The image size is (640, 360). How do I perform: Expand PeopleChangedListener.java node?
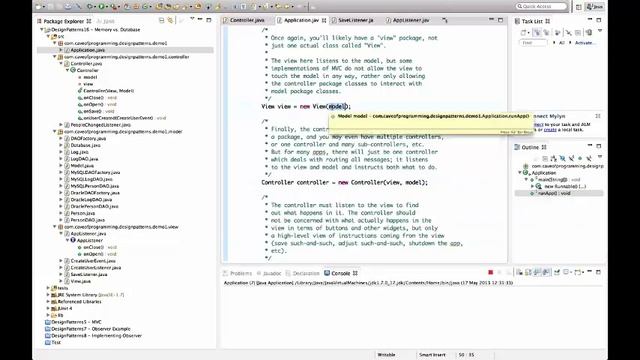[61, 124]
